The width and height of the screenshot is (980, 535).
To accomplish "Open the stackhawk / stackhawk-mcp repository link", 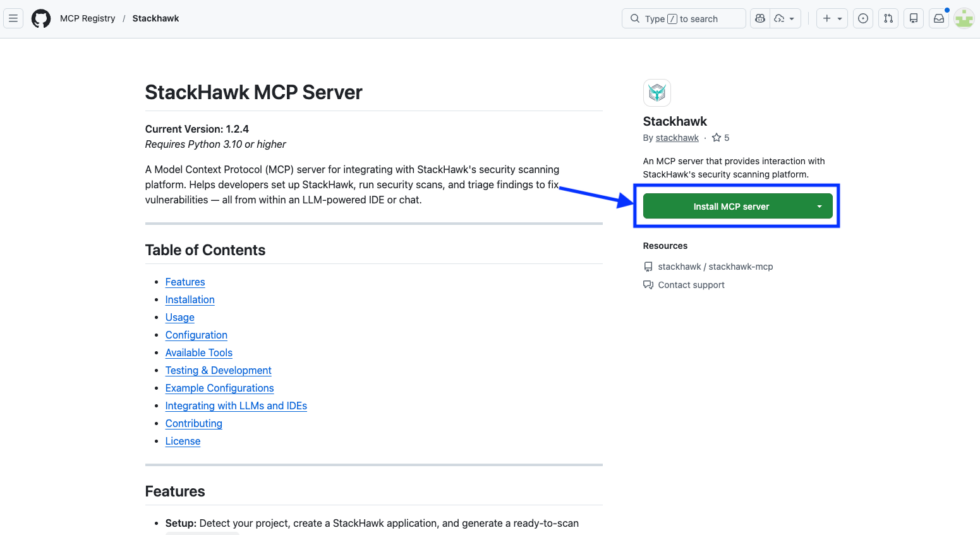I will 715,266.
